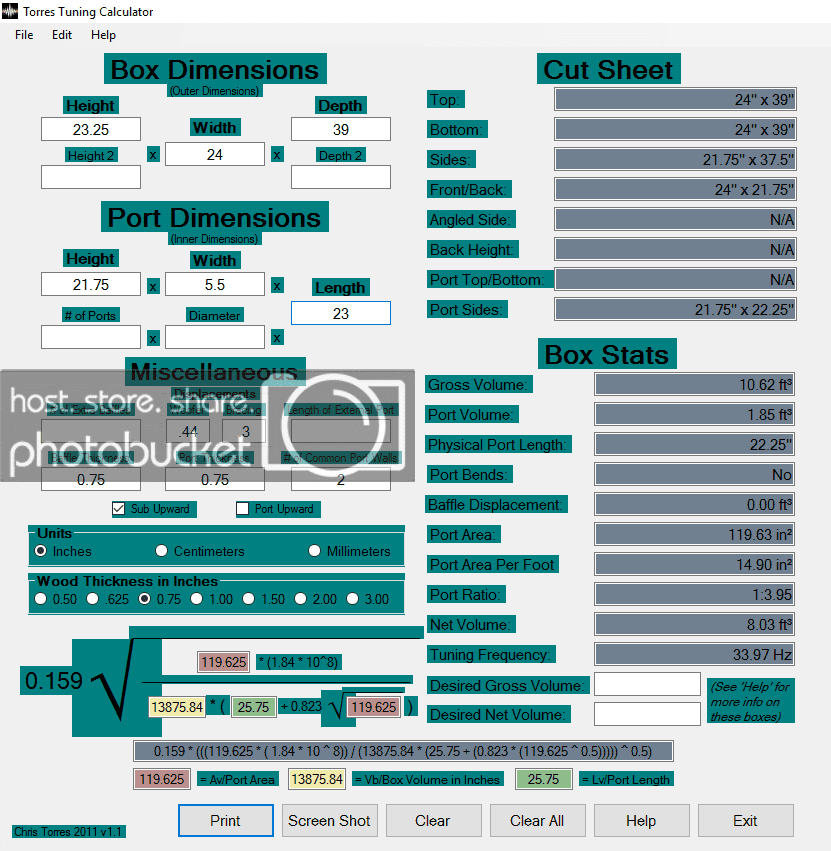Click the Print button
The width and height of the screenshot is (831, 851).
click(x=226, y=820)
